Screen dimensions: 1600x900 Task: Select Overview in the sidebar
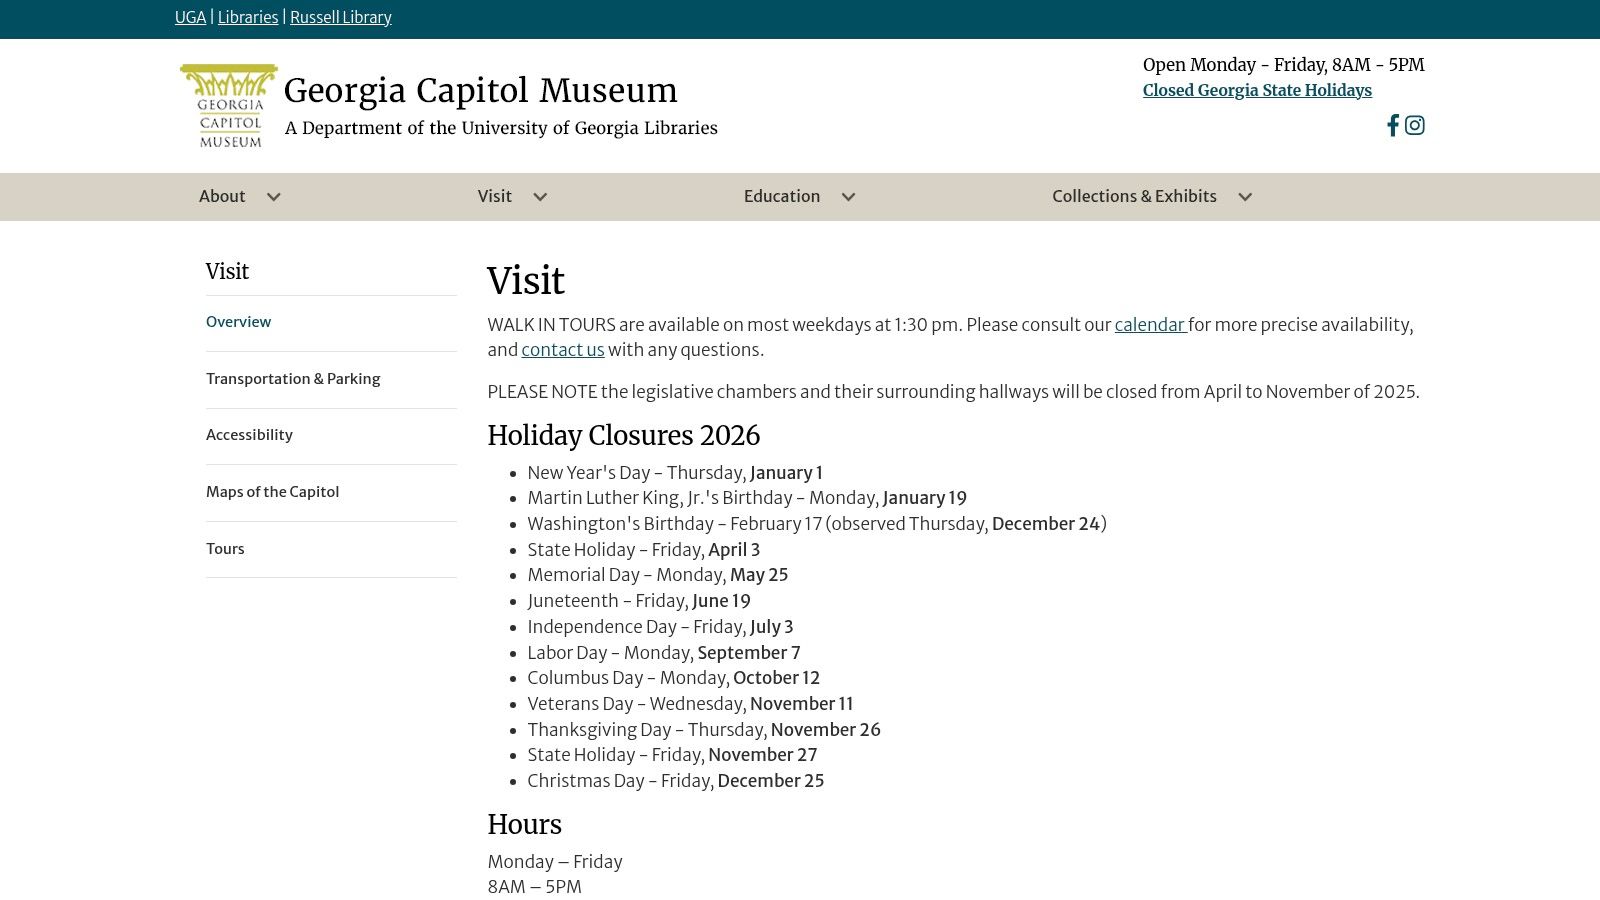coord(238,322)
